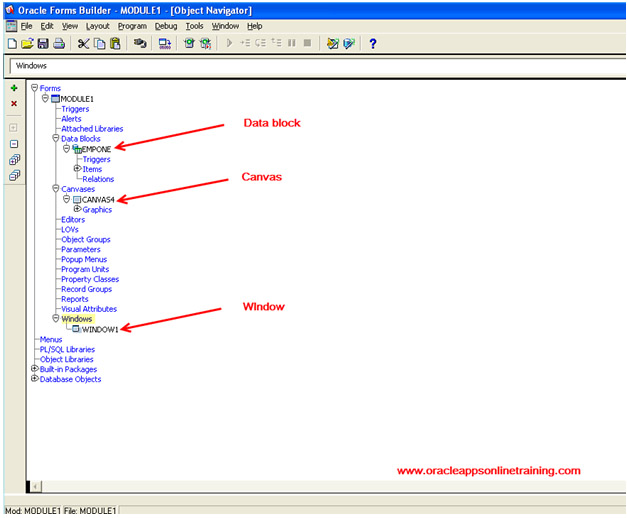Select the Alerts node
Viewport: 627px width, 518px height.
tap(71, 119)
